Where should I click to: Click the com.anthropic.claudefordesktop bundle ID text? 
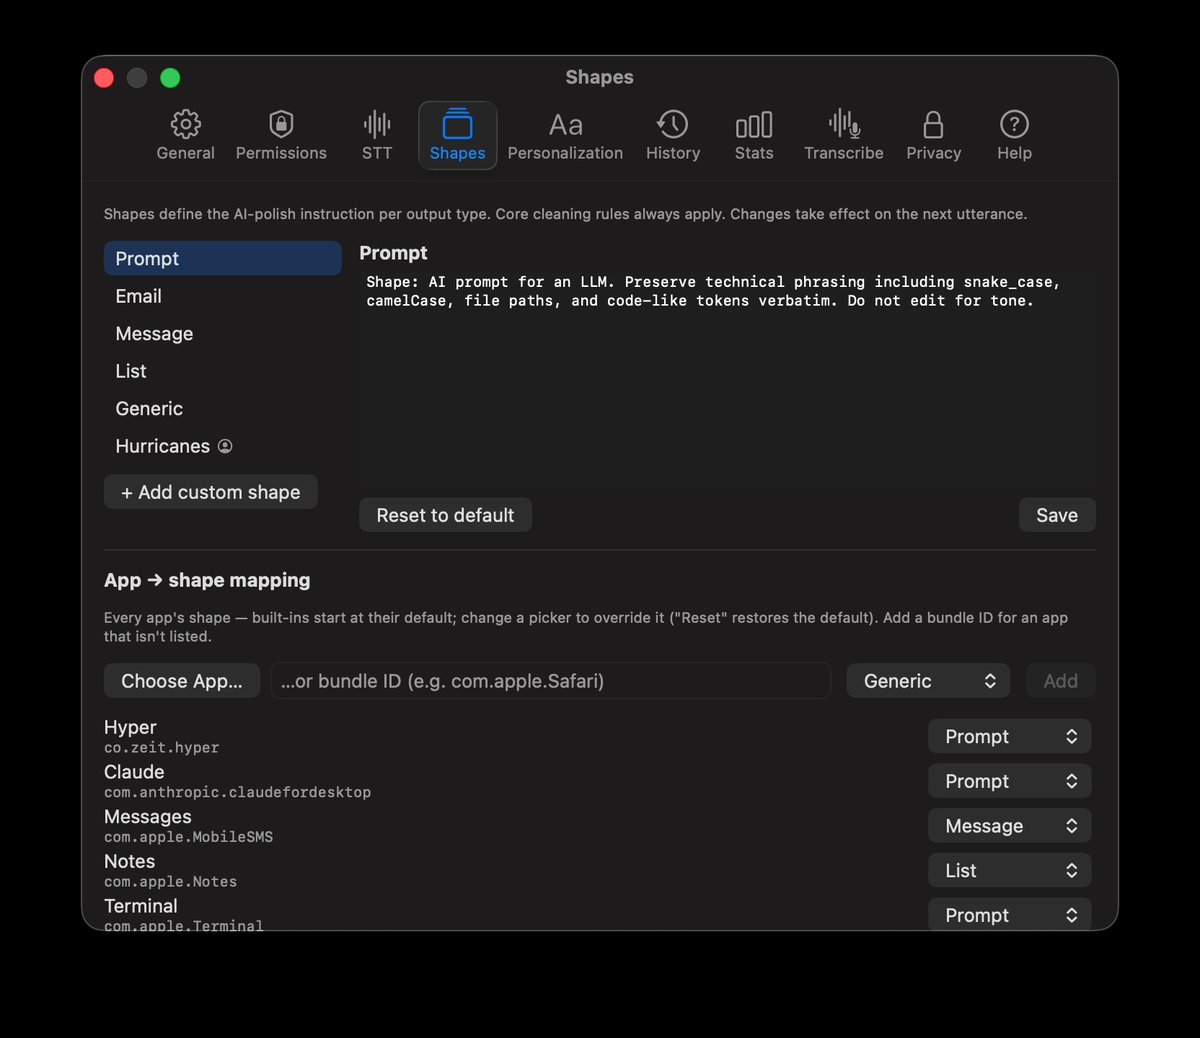point(237,792)
